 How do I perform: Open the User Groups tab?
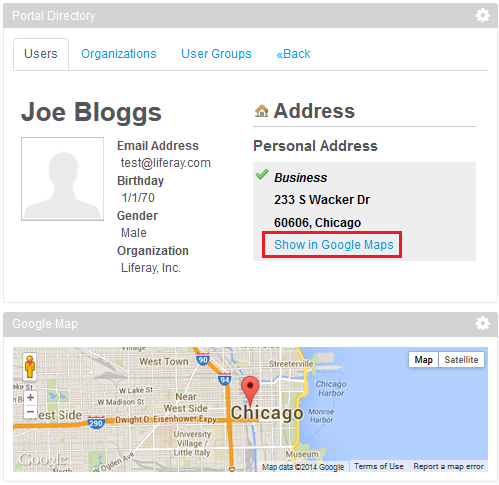(x=216, y=54)
